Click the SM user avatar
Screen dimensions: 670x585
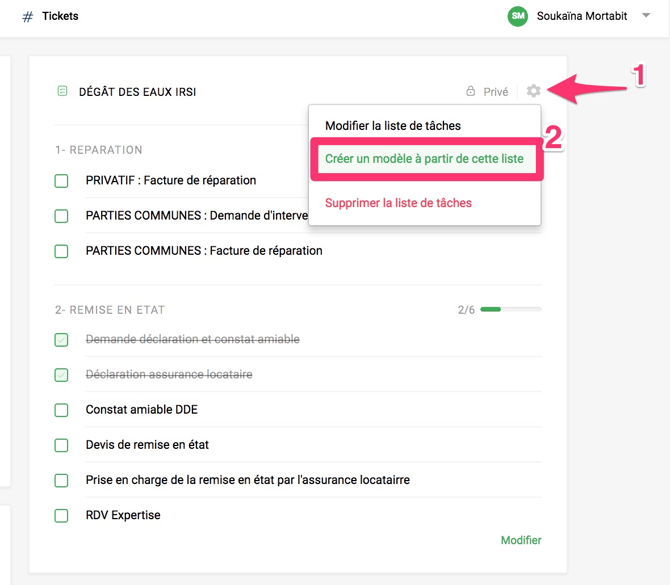pos(517,16)
